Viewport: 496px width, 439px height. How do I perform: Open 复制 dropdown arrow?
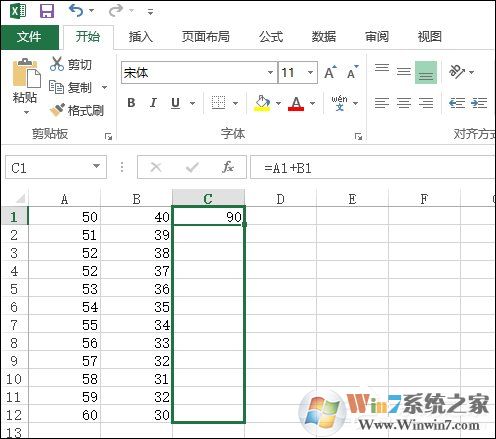point(105,87)
